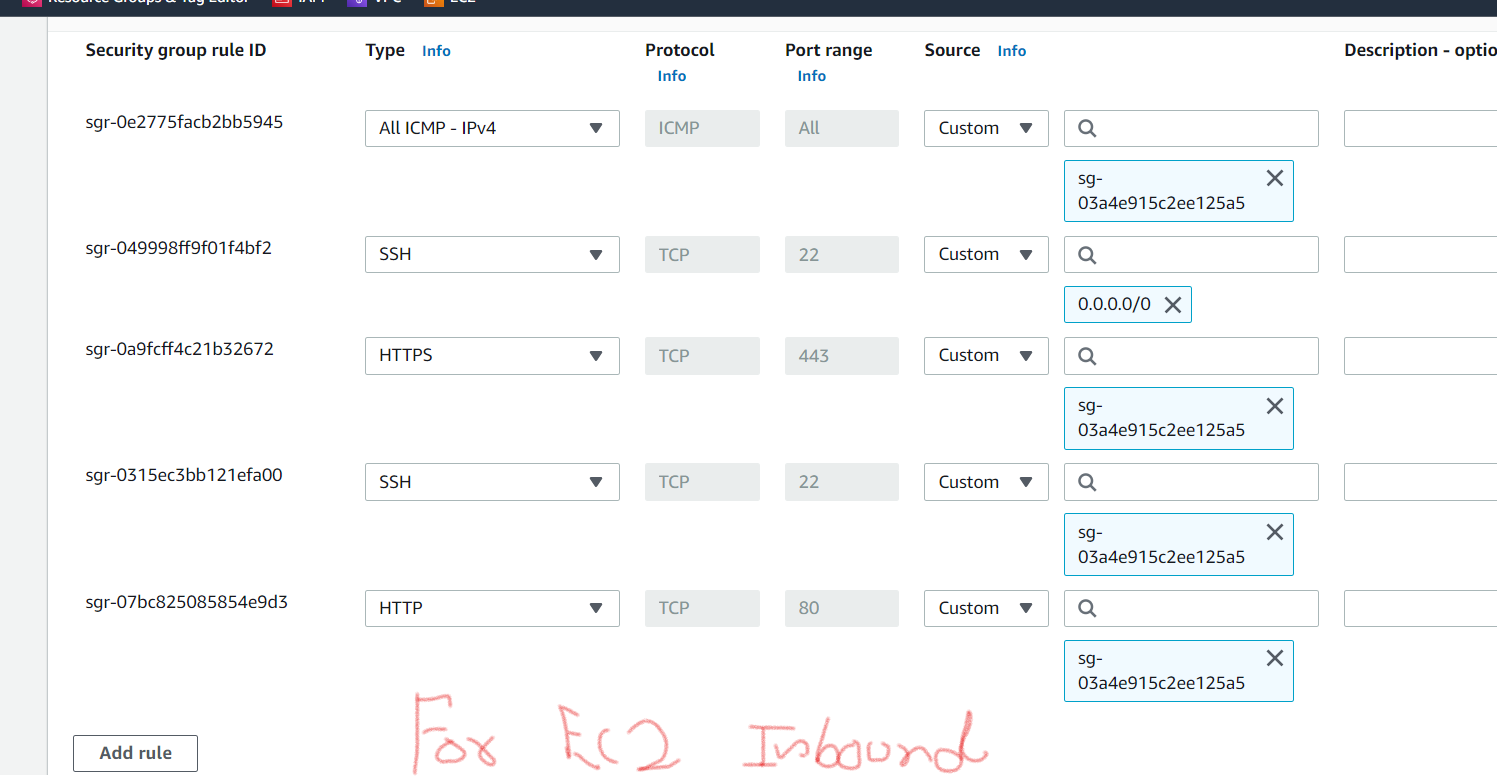Screen dimensions: 1497x777
Task: Click the IAM service shortcut icon
Action: [282, 3]
